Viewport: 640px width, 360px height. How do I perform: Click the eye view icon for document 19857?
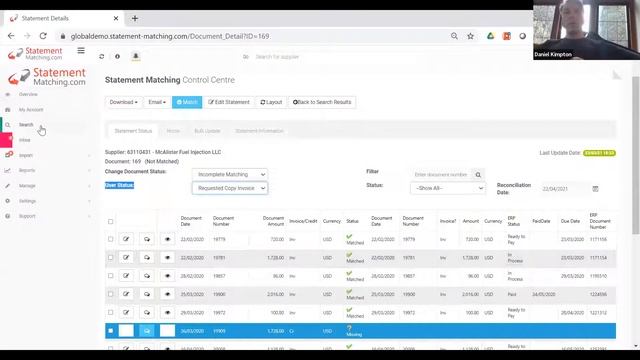167,276
